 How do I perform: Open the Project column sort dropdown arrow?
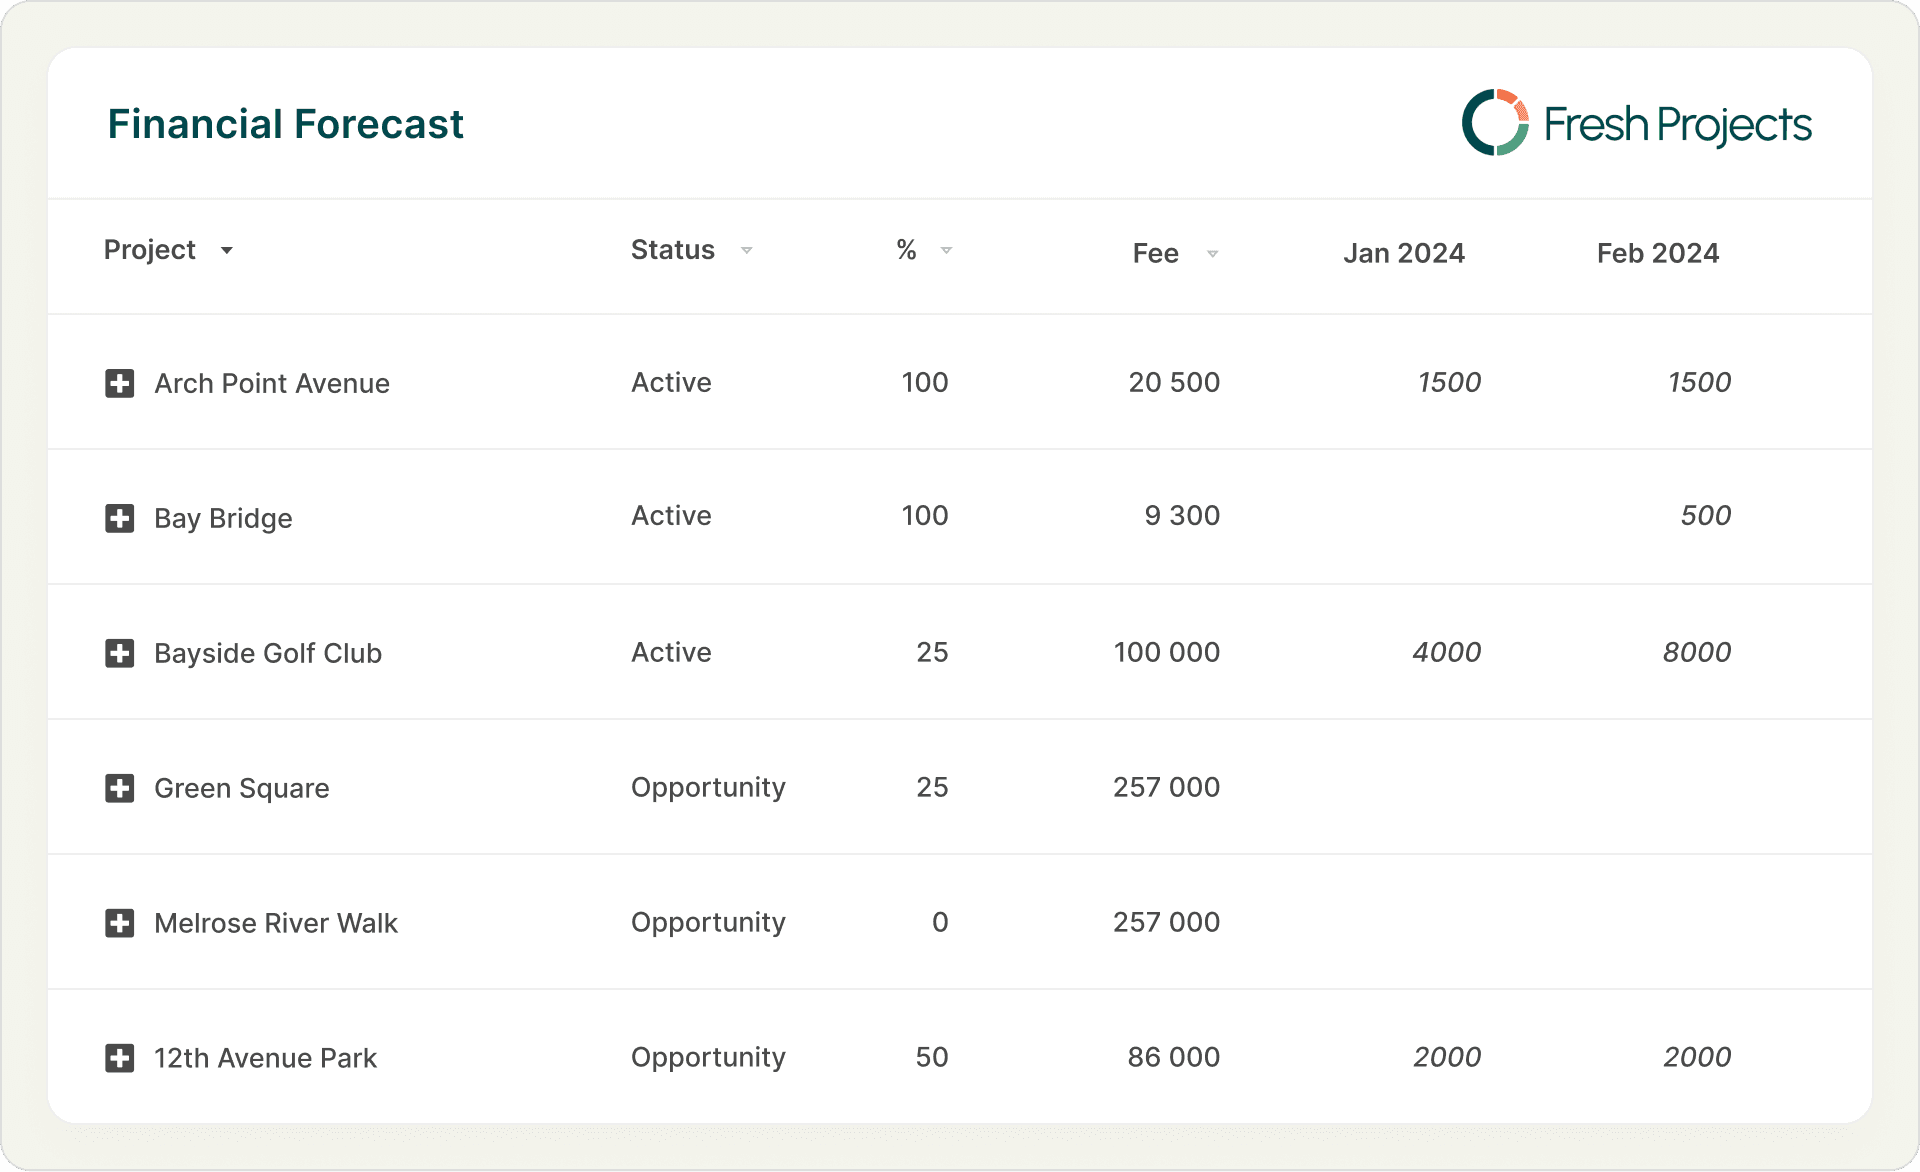(x=227, y=250)
